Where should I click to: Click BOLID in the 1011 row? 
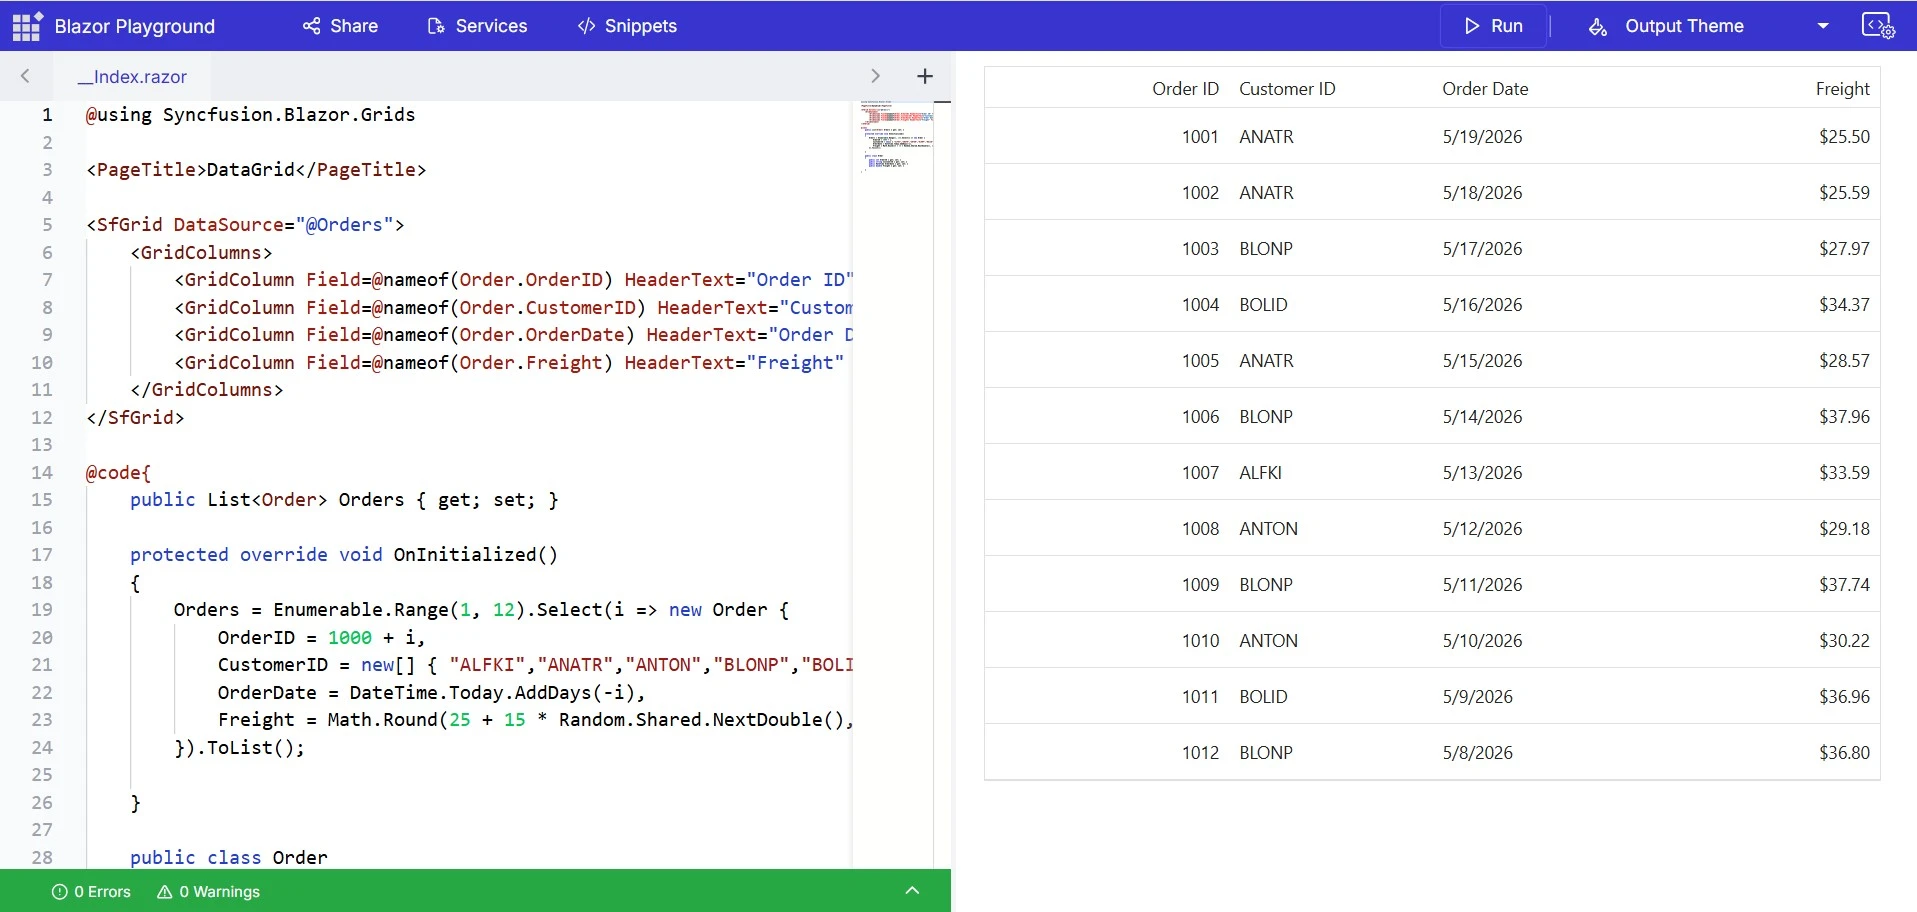click(x=1331, y=696)
